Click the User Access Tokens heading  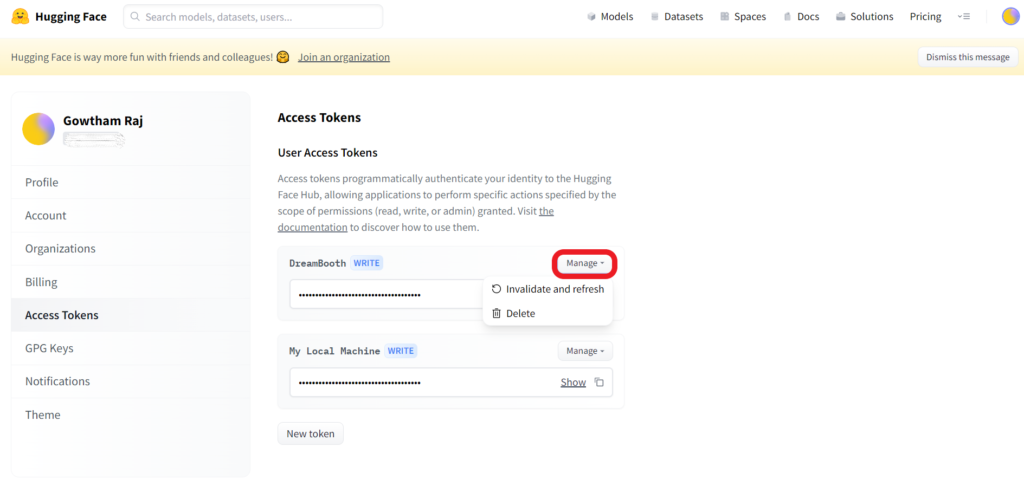pyautogui.click(x=328, y=153)
